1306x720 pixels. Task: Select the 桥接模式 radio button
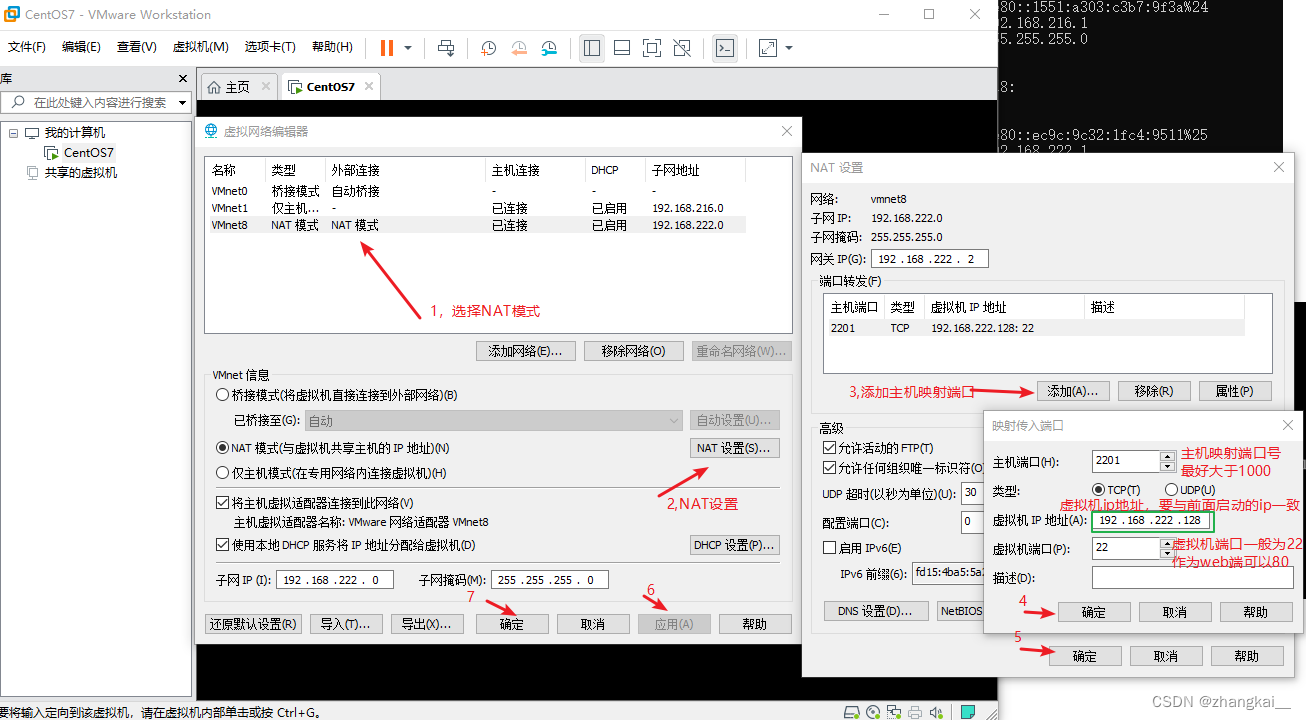pyautogui.click(x=223, y=395)
